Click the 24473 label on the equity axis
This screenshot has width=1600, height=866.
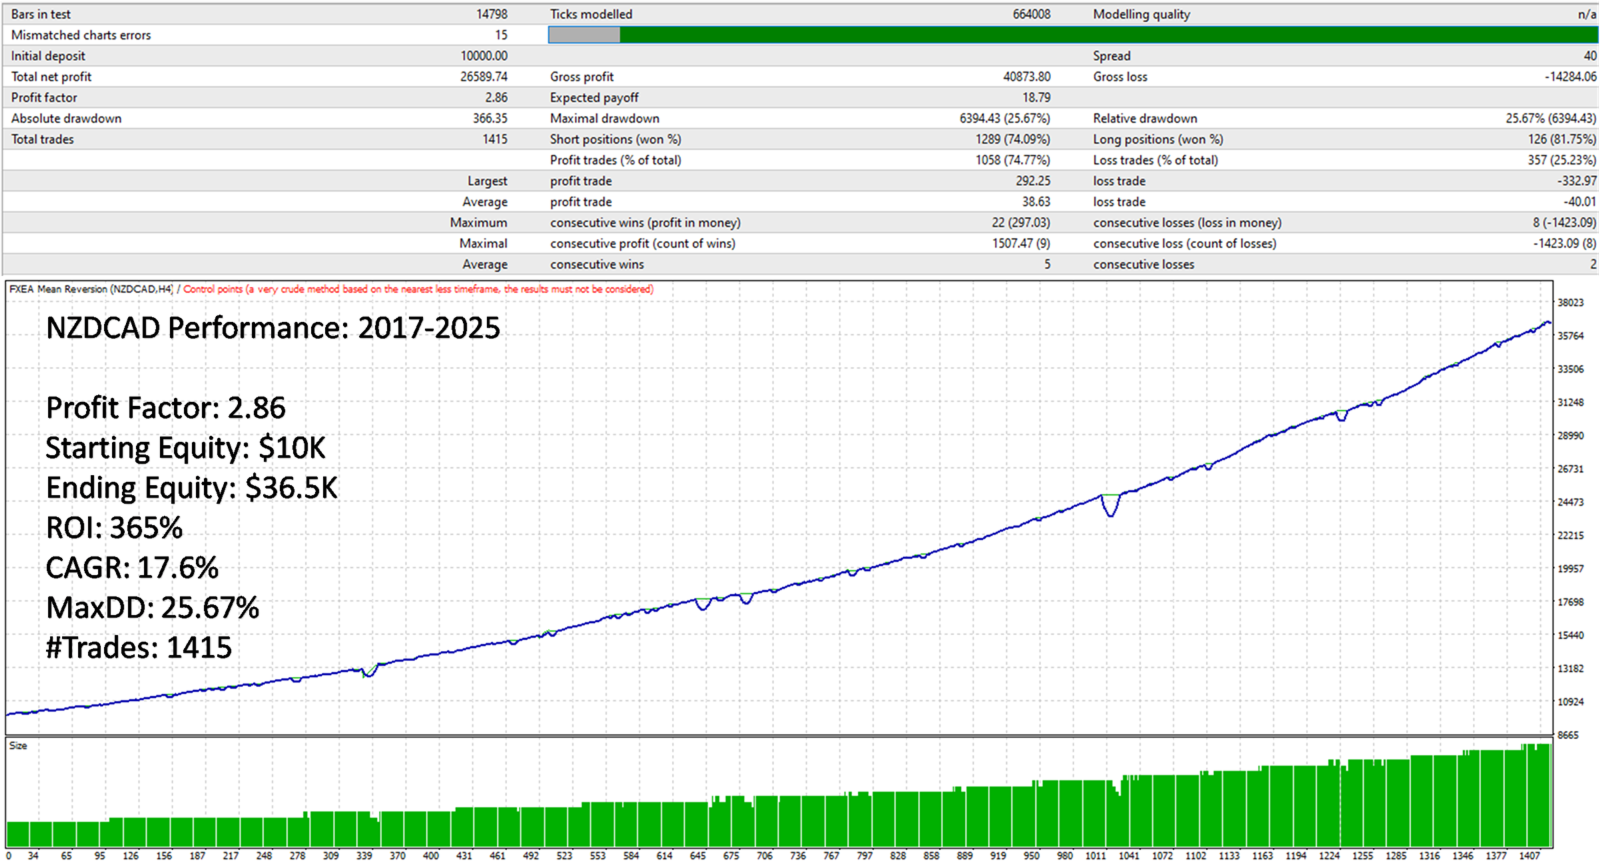pyautogui.click(x=1570, y=503)
